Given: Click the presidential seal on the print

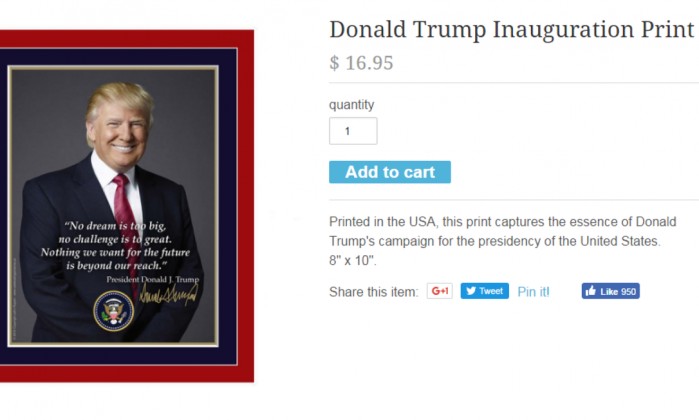Looking at the screenshot, I should tap(113, 311).
